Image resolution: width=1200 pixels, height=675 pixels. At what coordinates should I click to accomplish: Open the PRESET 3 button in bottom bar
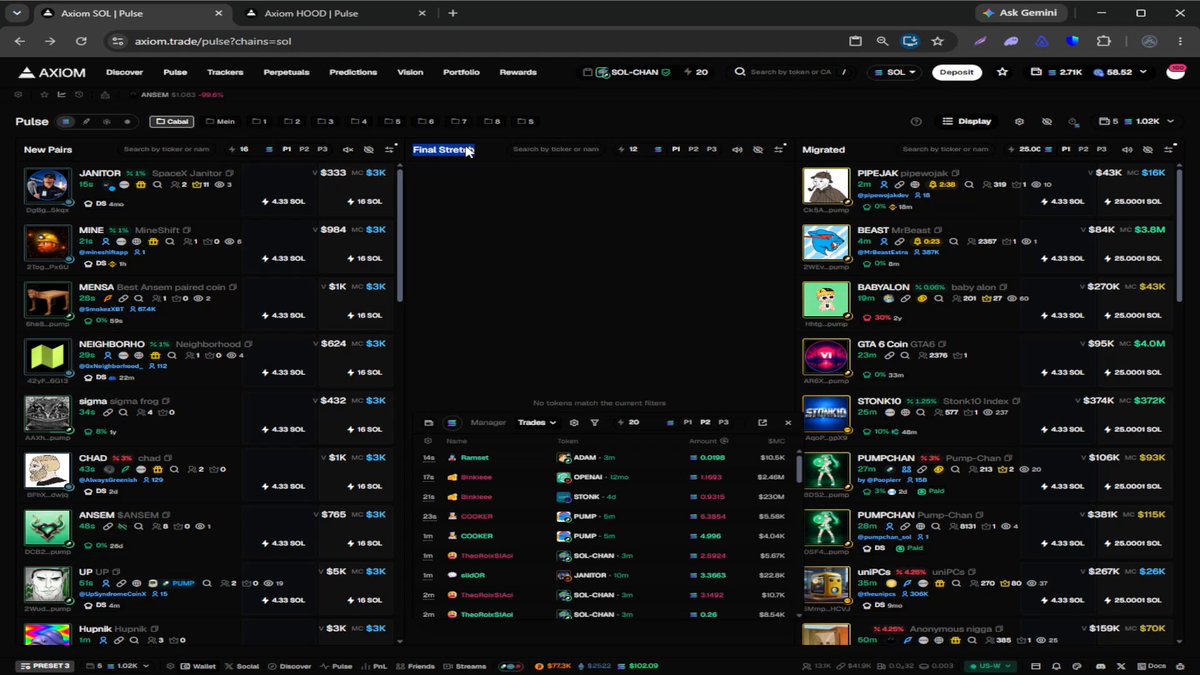[x=46, y=665]
